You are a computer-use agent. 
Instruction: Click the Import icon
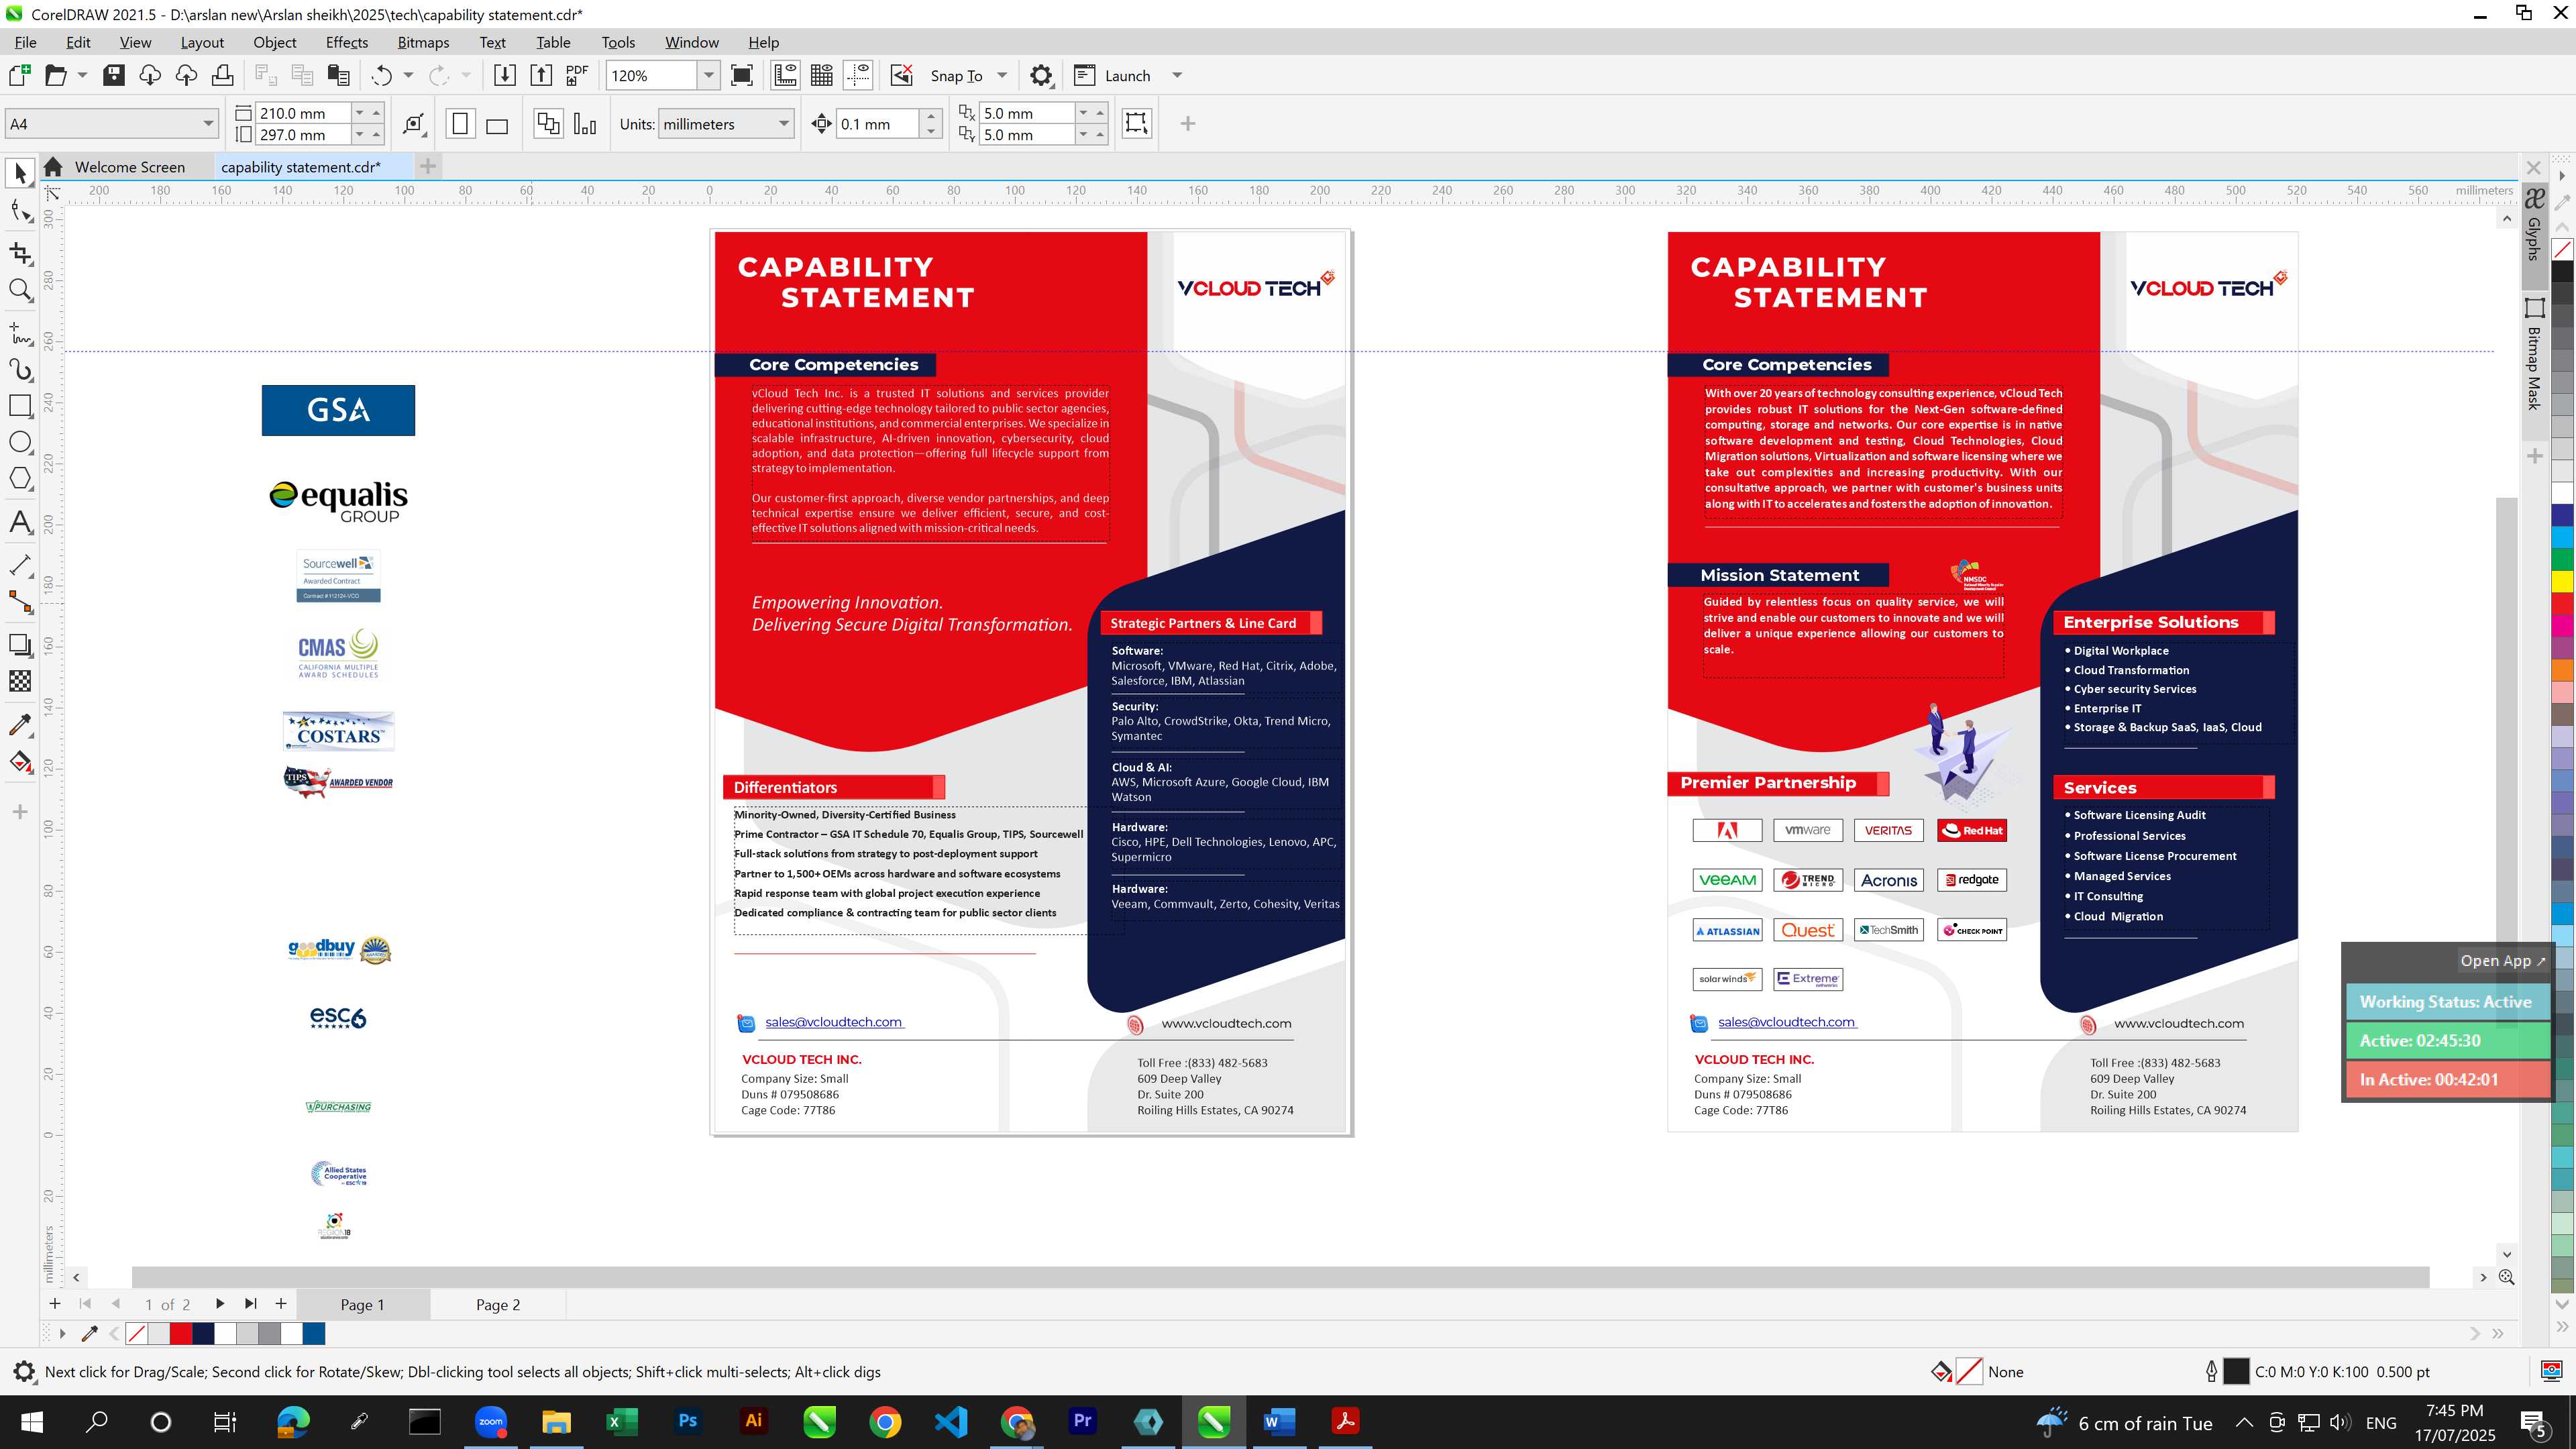505,76
